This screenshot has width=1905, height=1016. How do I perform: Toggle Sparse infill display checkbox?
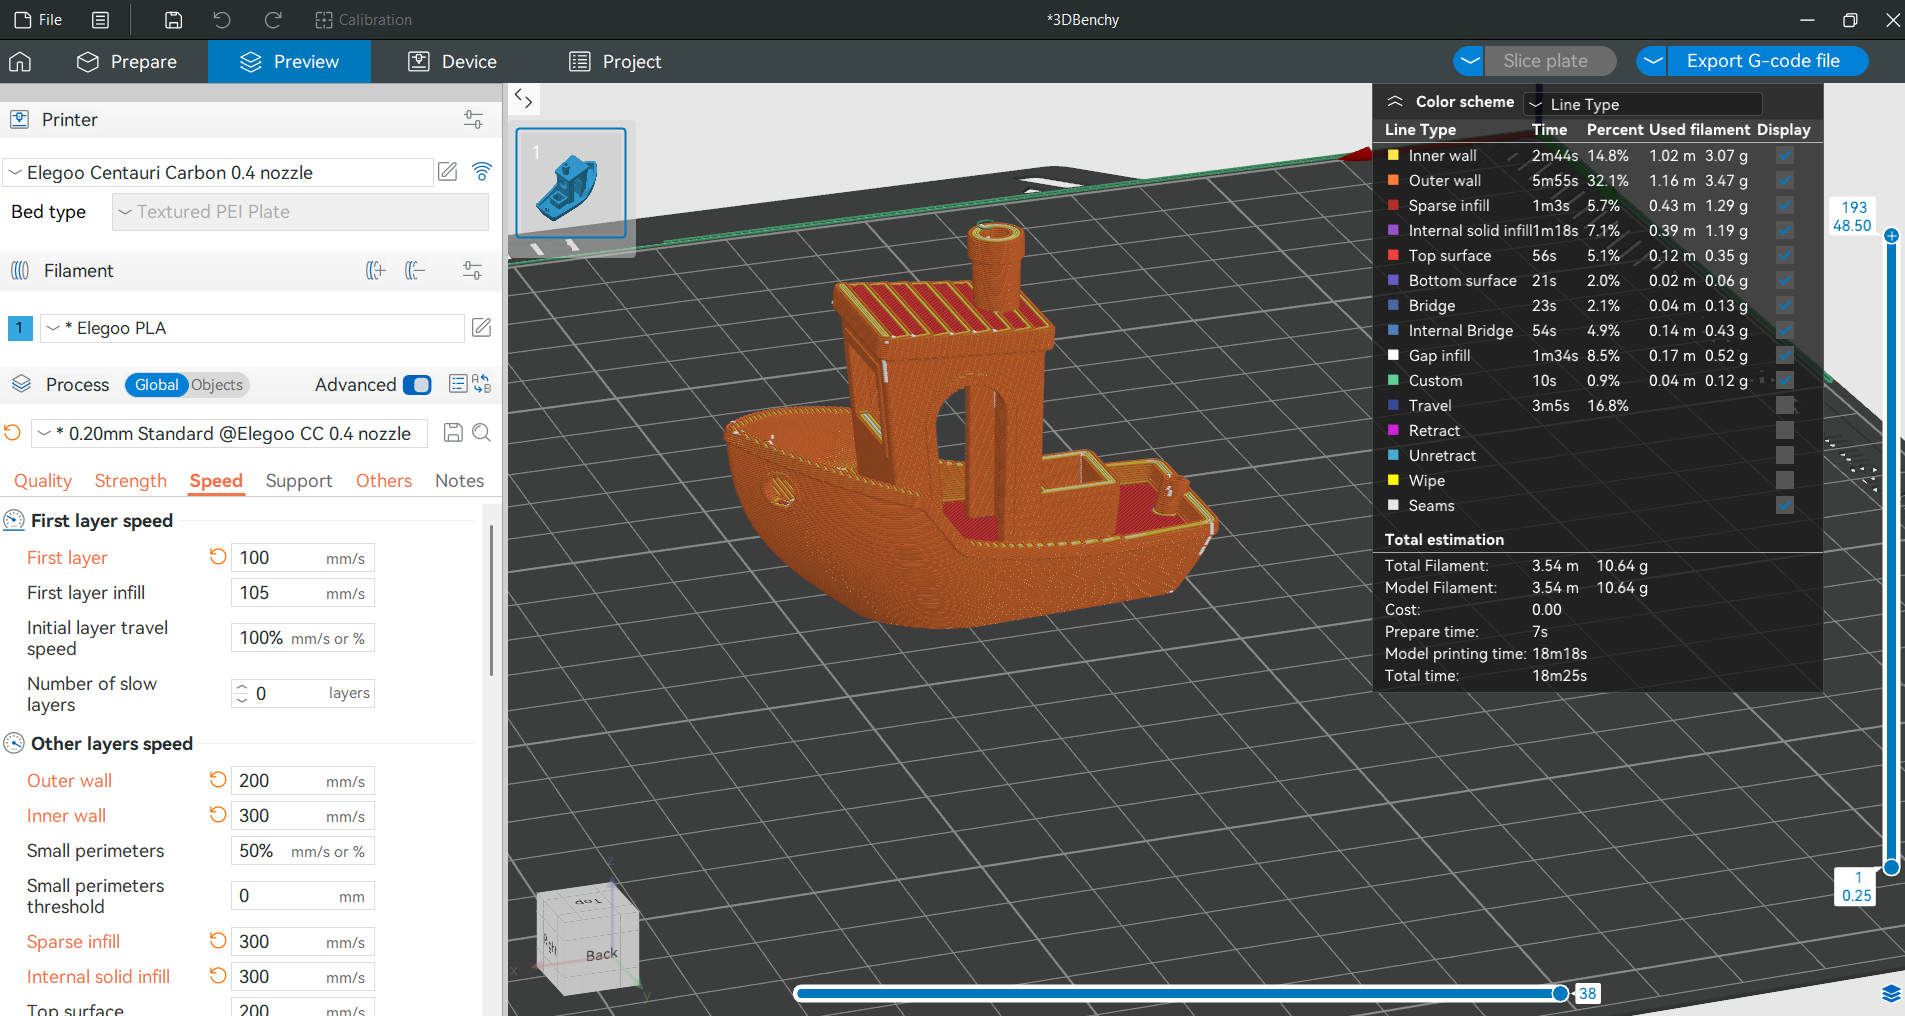coord(1785,206)
